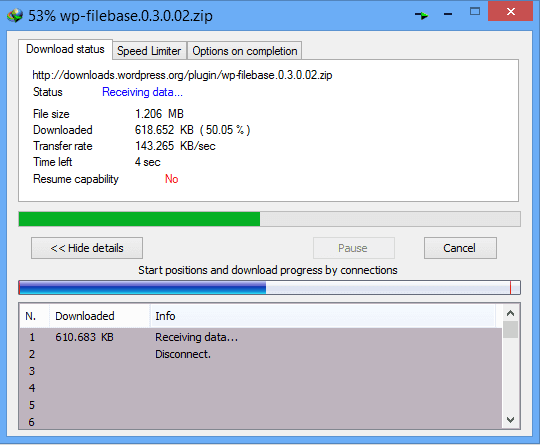Click the window title 53% wp-filebase.0.3.0.02.zip

(120, 16)
